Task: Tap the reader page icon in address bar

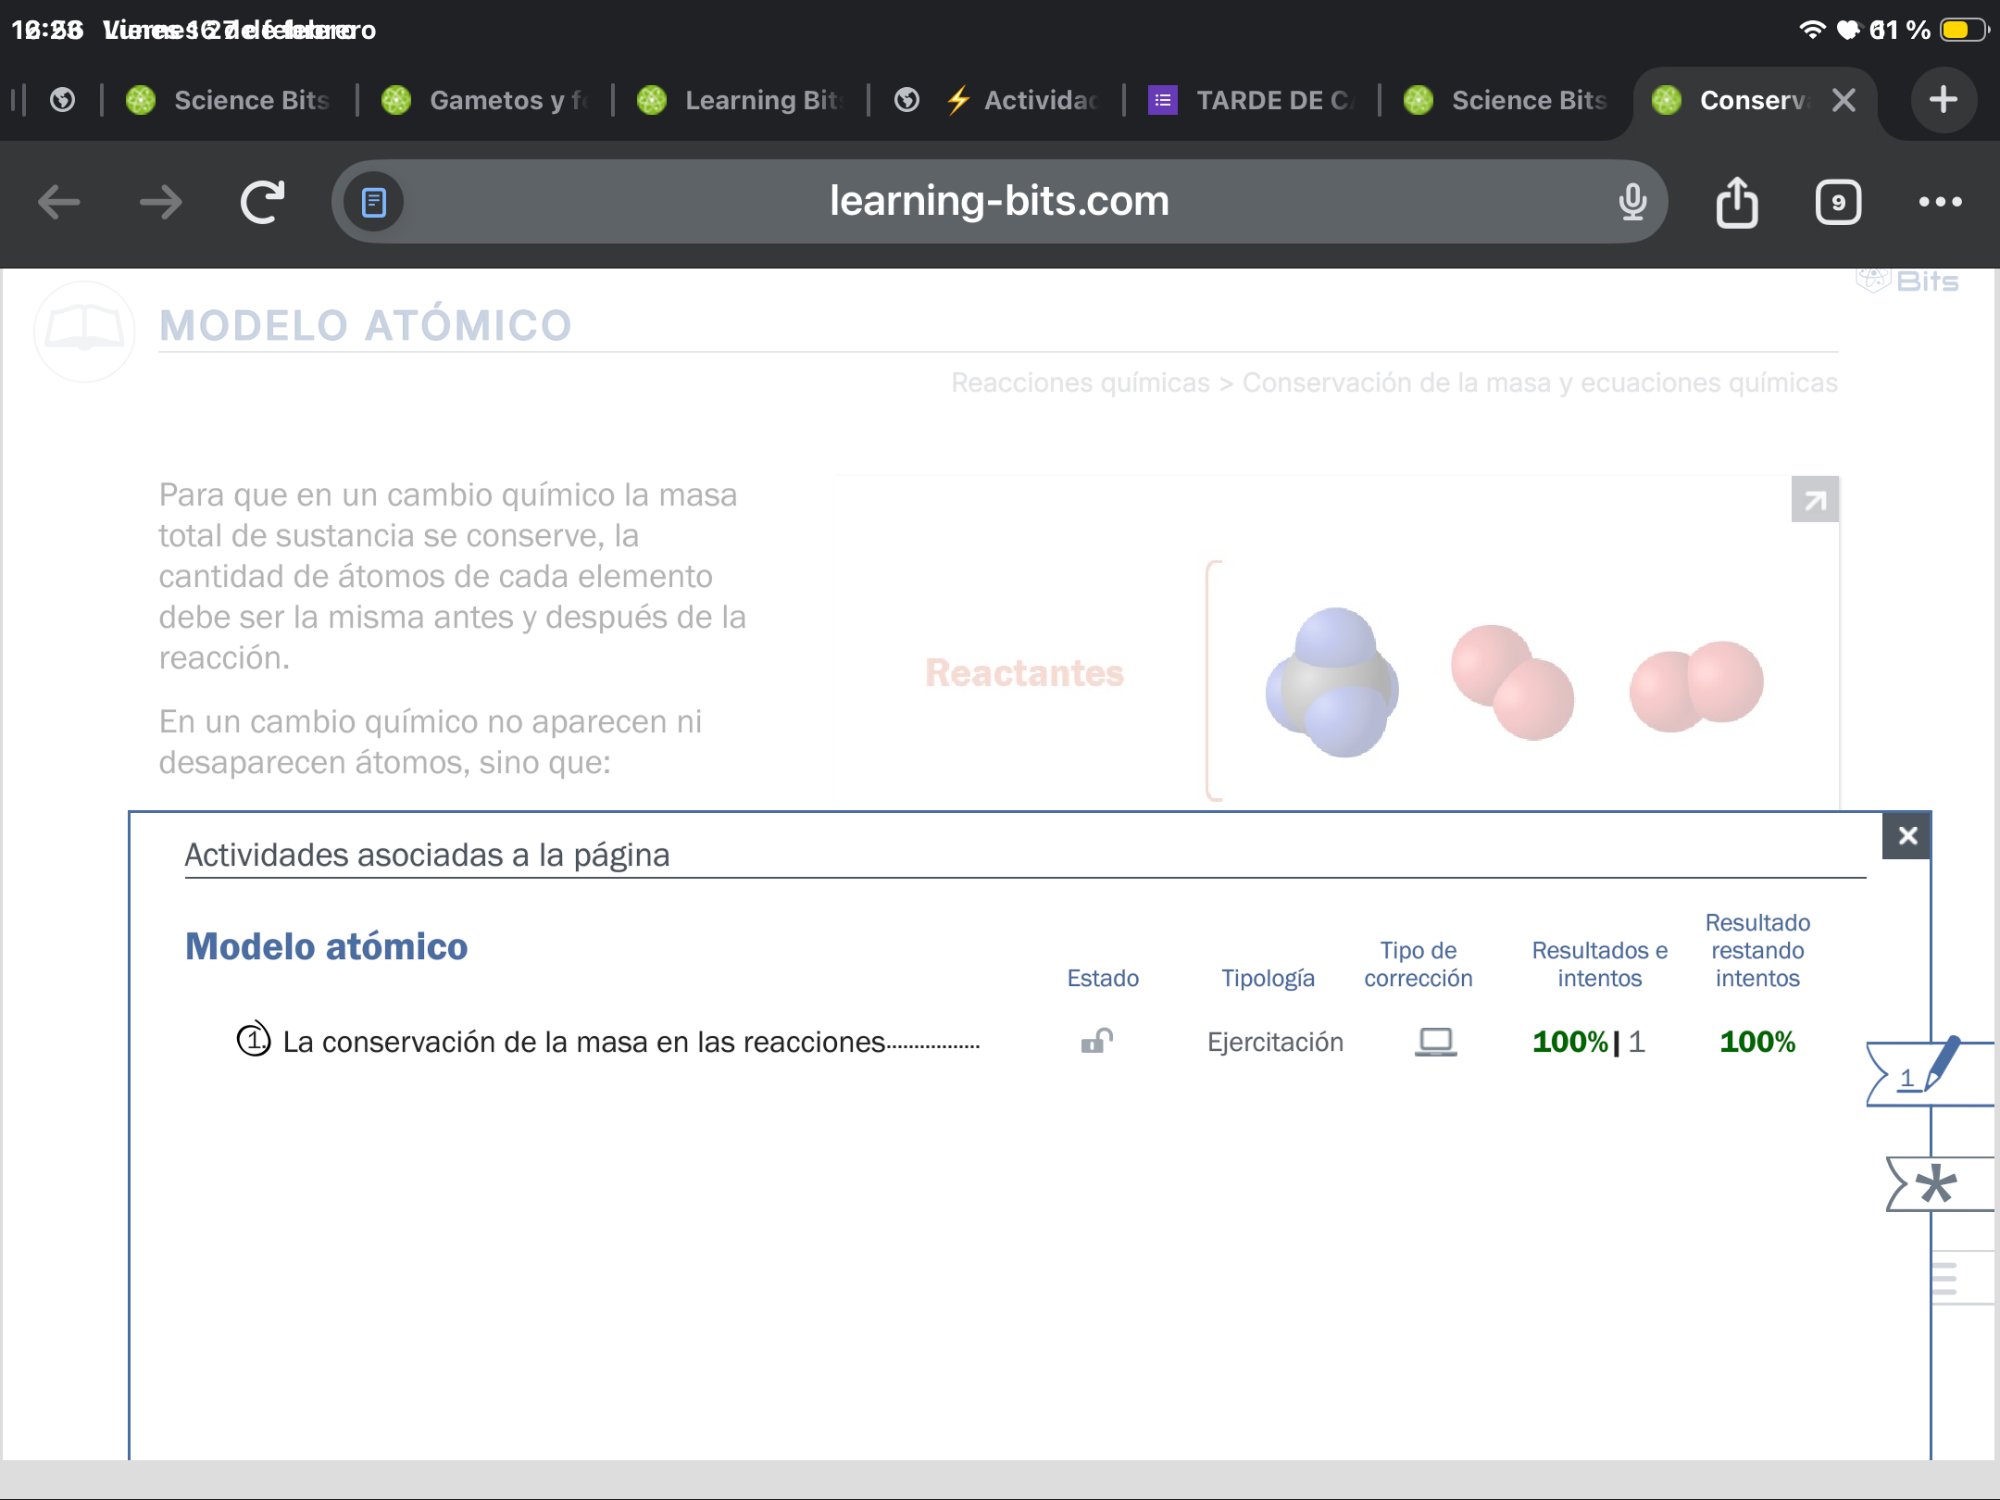Action: [373, 202]
